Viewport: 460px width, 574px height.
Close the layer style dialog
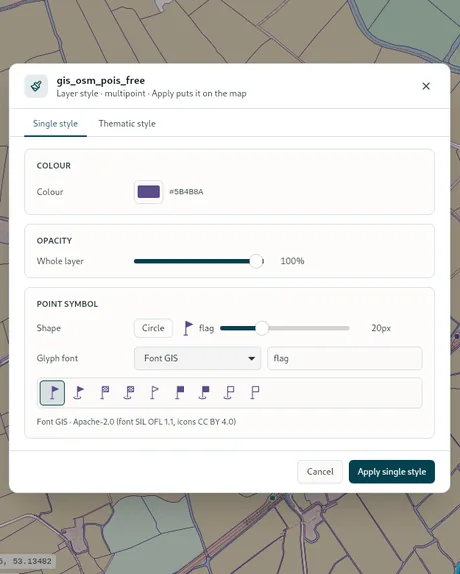[x=426, y=86]
